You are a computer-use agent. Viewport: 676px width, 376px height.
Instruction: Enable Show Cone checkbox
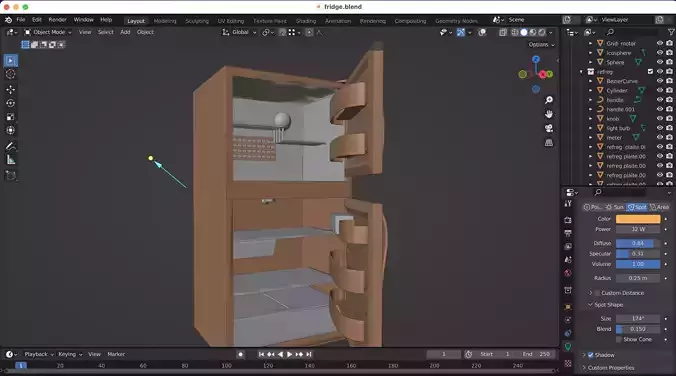[619, 339]
